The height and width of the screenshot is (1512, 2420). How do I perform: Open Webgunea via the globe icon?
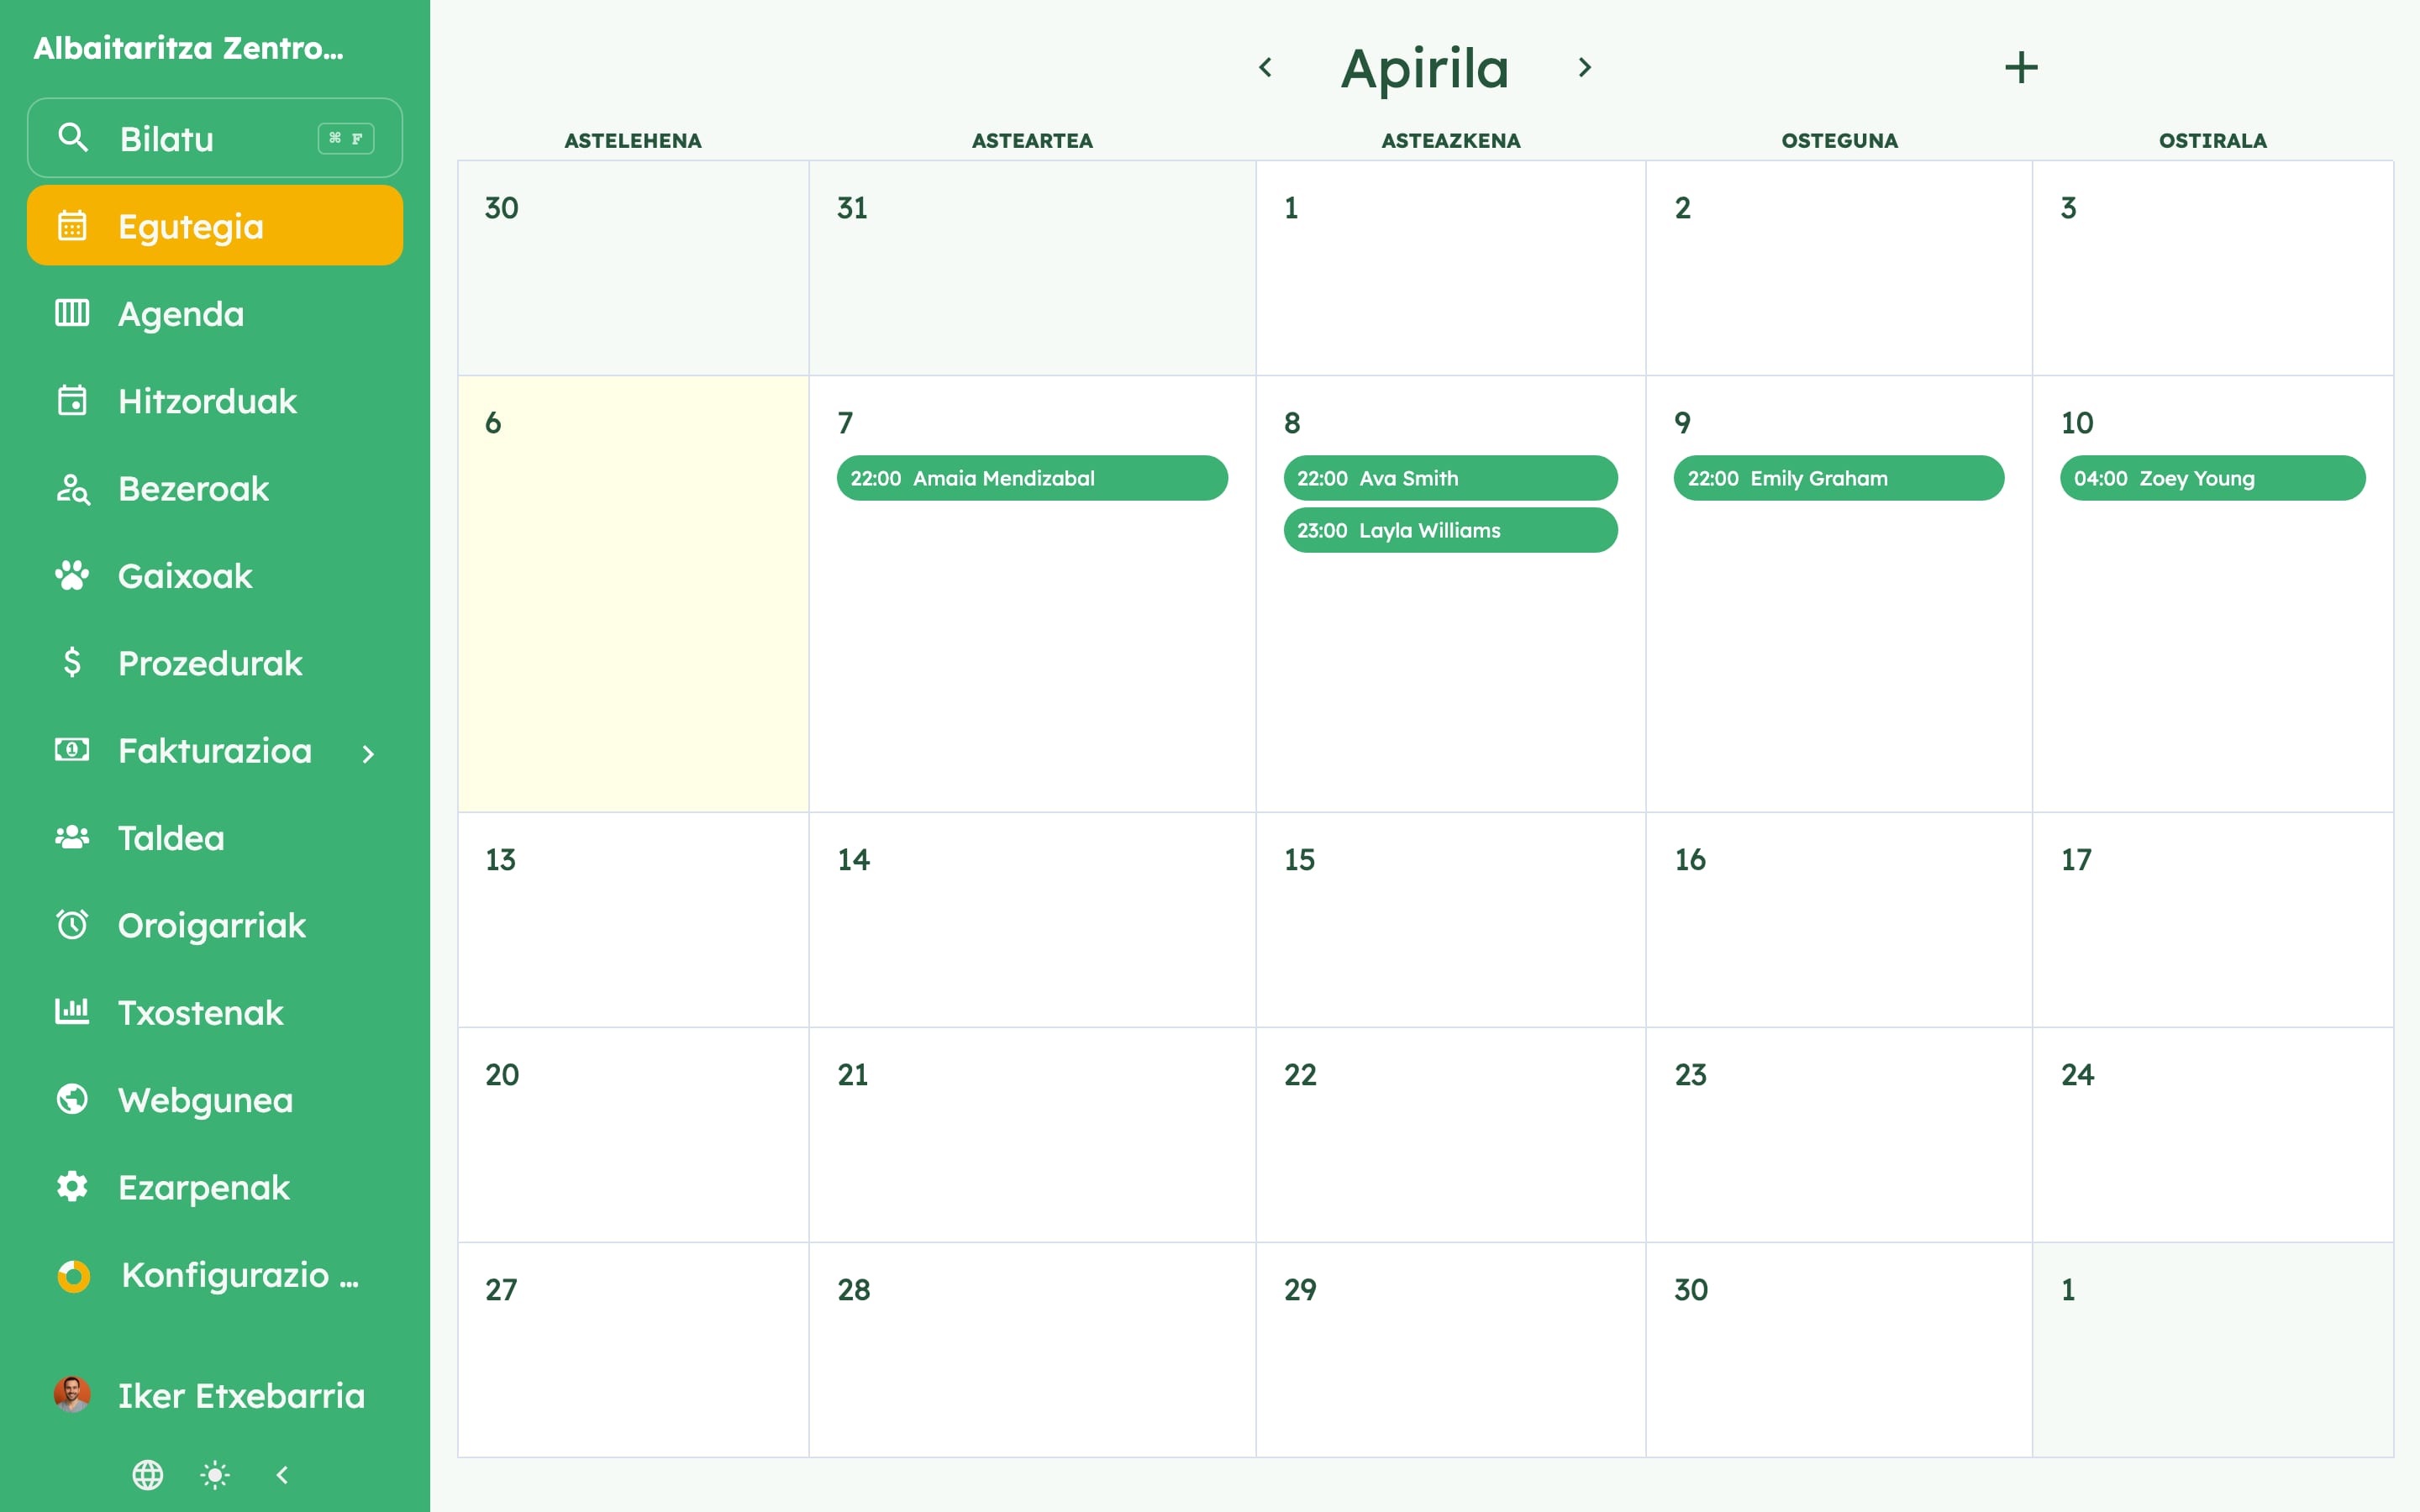72,1099
